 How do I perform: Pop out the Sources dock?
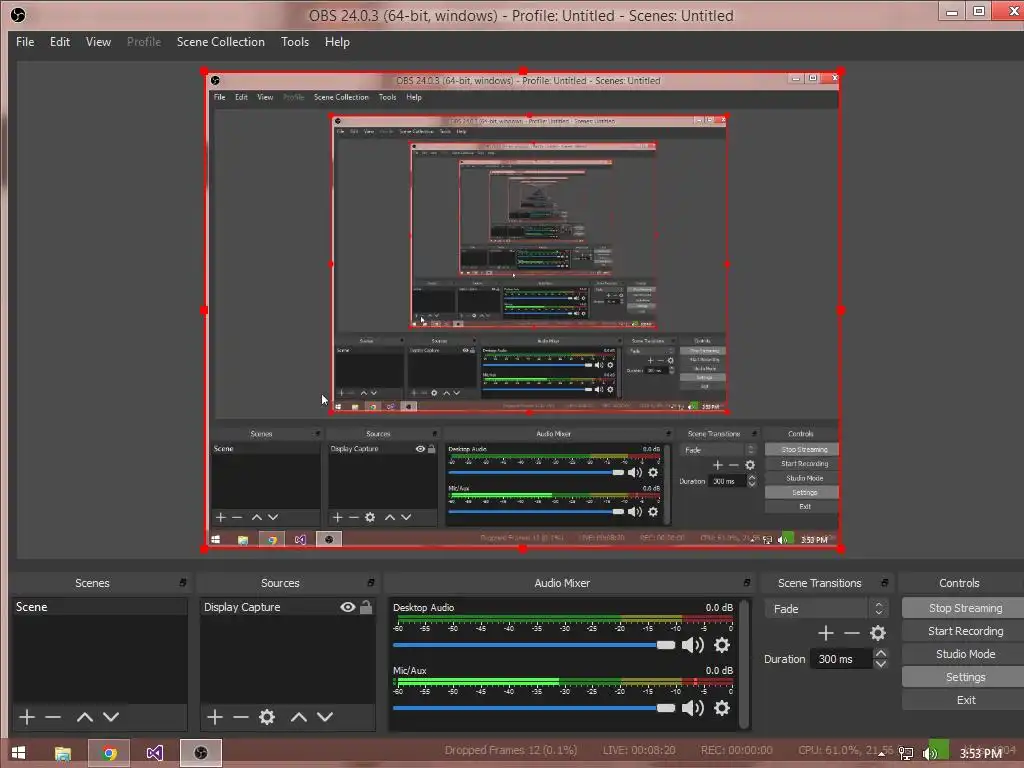tap(371, 583)
